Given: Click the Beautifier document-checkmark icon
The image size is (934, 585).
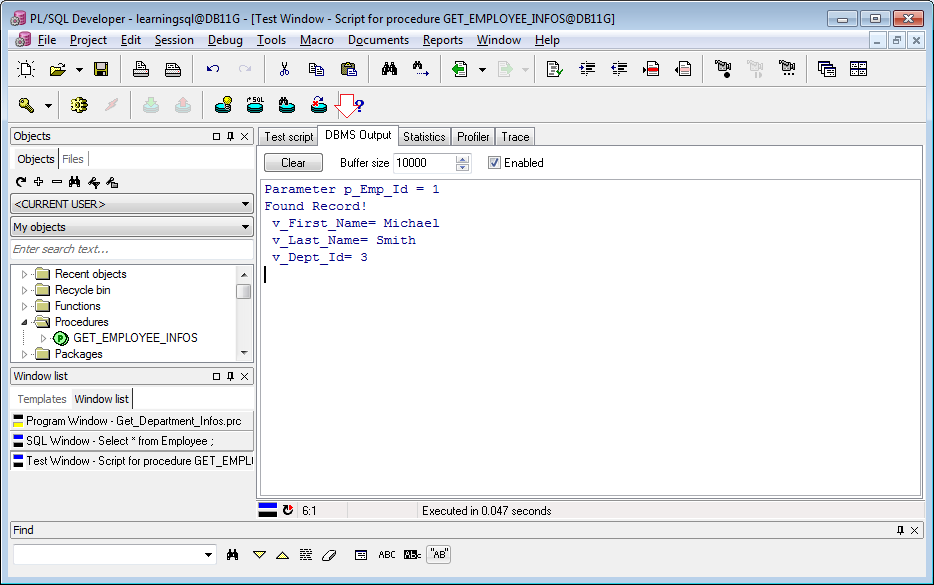Looking at the screenshot, I should click(555, 69).
